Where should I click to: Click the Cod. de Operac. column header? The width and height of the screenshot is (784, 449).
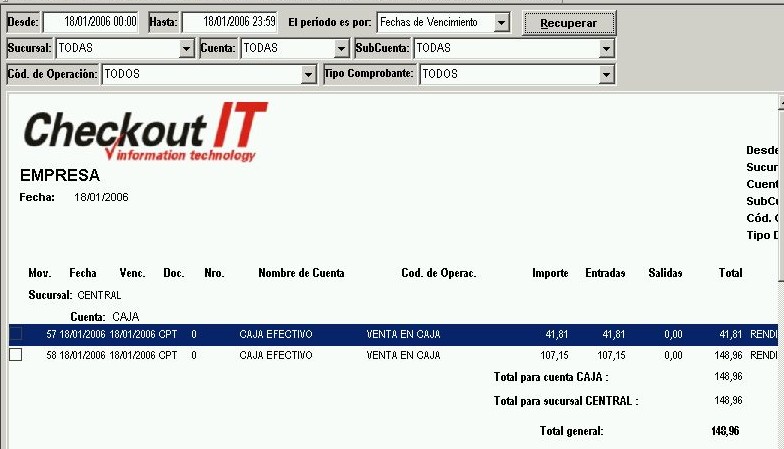tap(438, 273)
